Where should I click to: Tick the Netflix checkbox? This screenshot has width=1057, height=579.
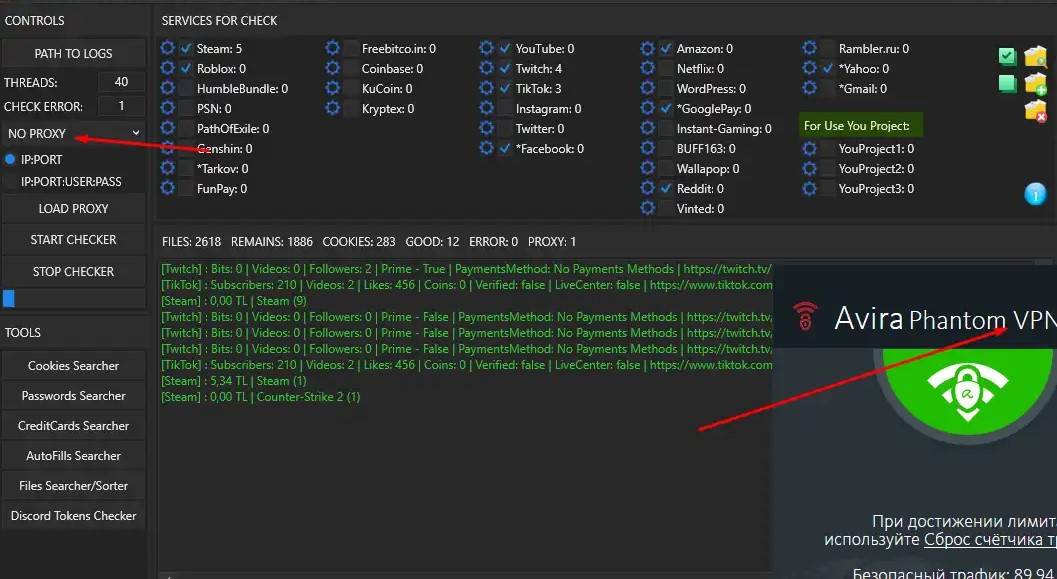(x=666, y=69)
